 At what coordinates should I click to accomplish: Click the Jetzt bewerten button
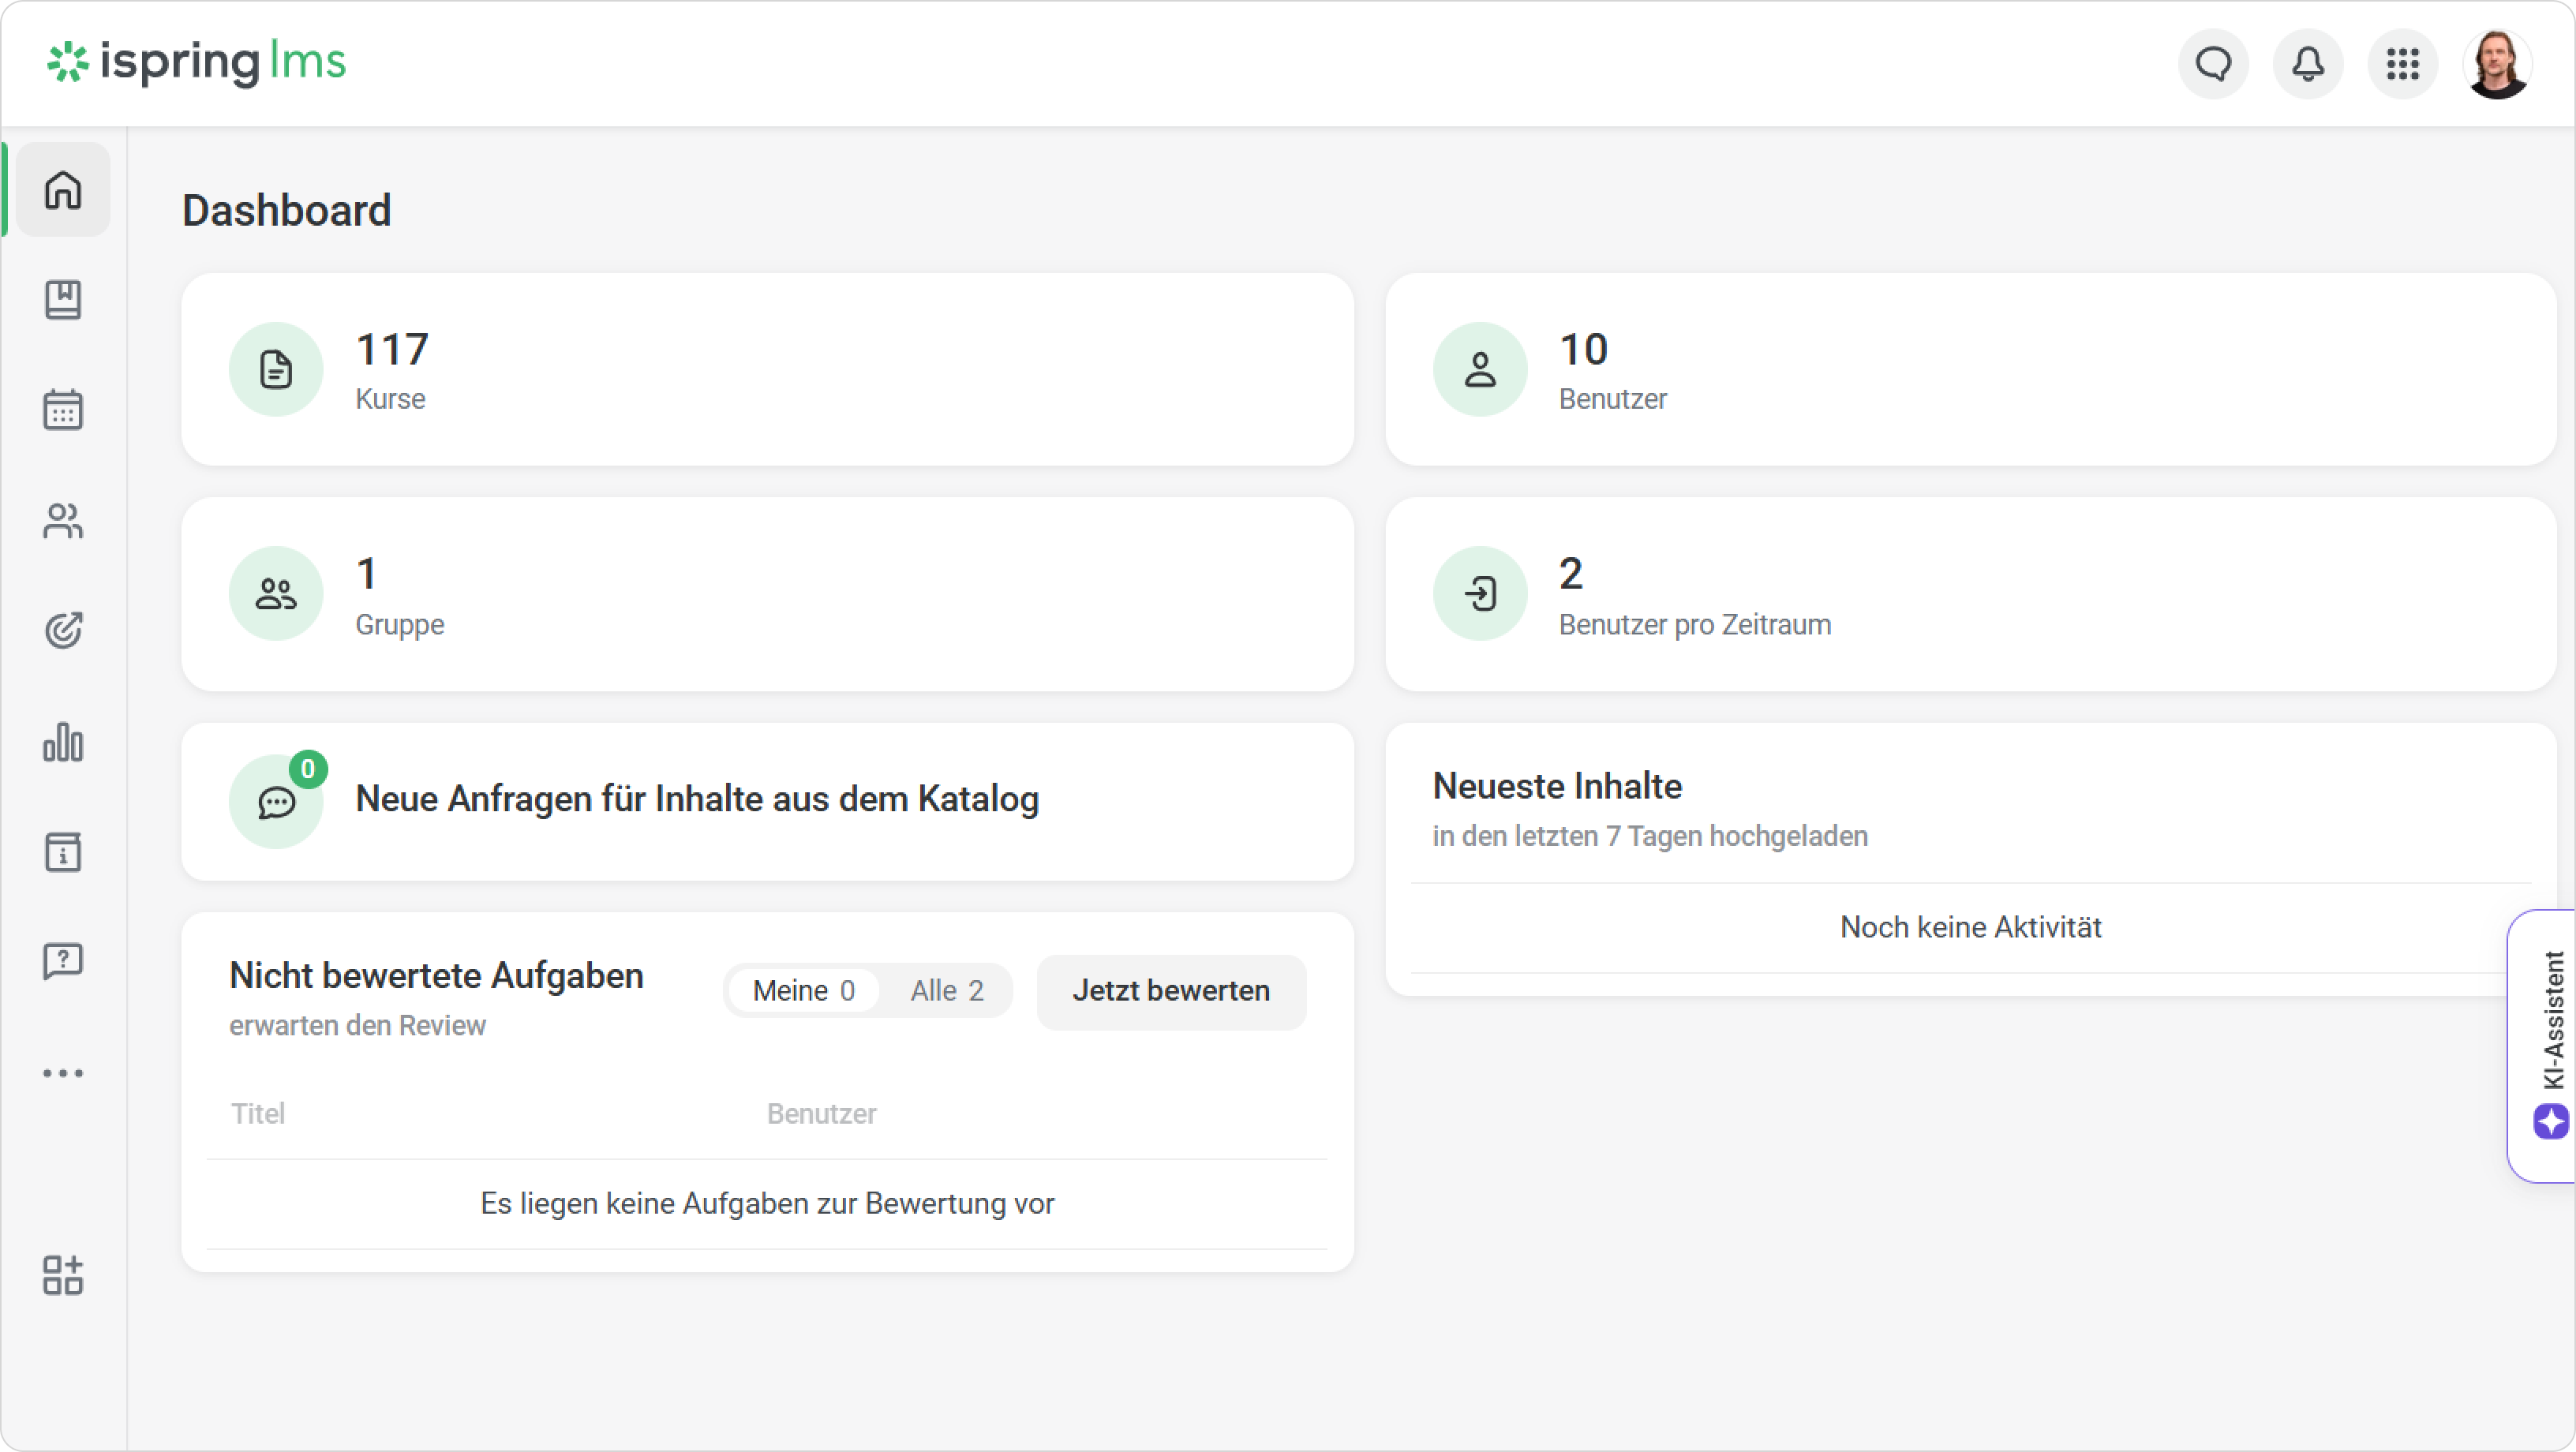(1171, 991)
